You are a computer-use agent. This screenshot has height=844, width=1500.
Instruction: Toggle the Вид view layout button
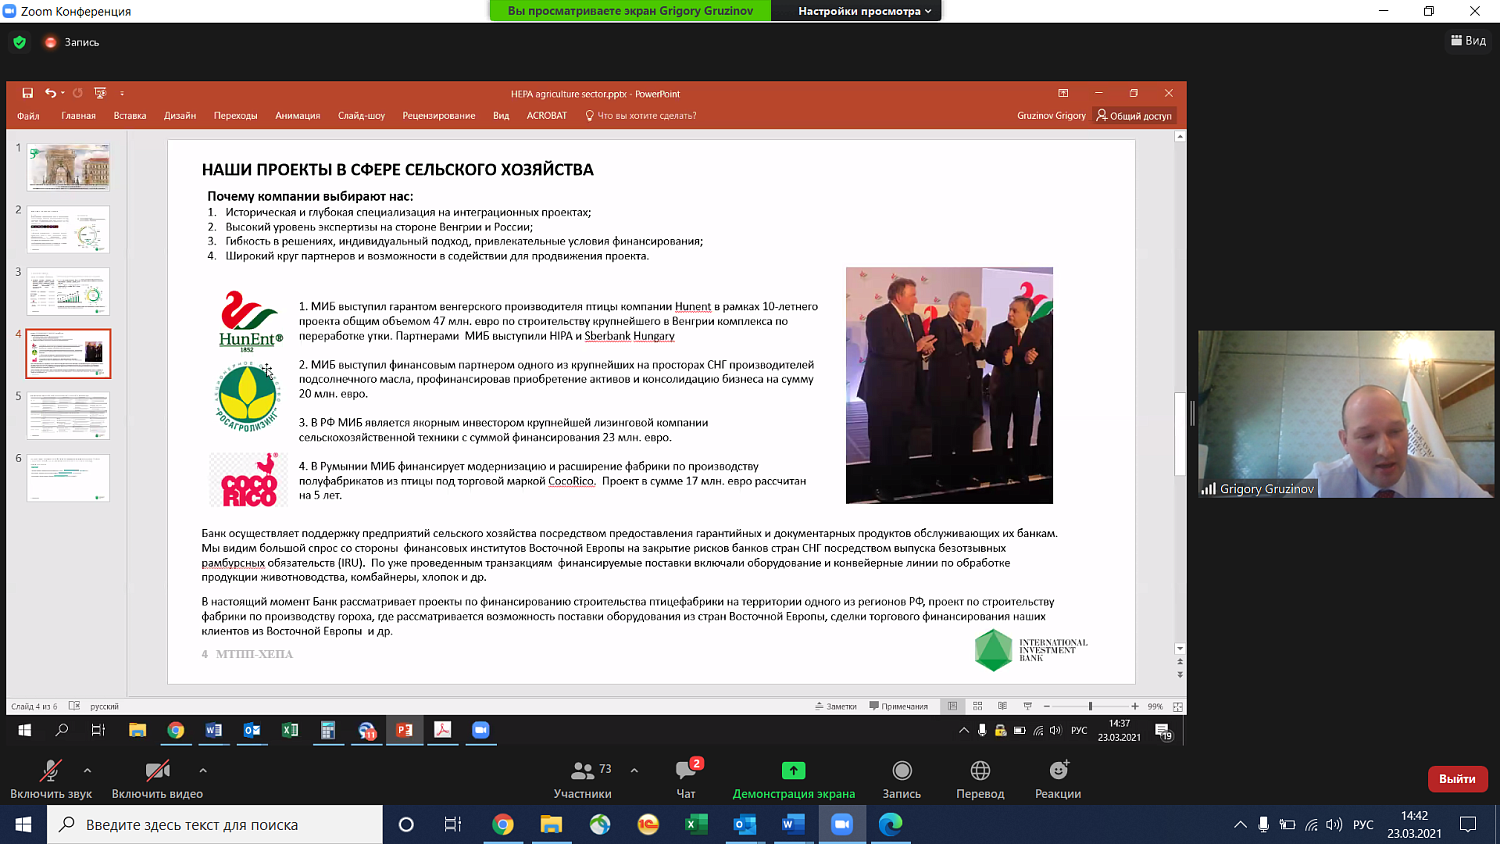tap(1468, 41)
